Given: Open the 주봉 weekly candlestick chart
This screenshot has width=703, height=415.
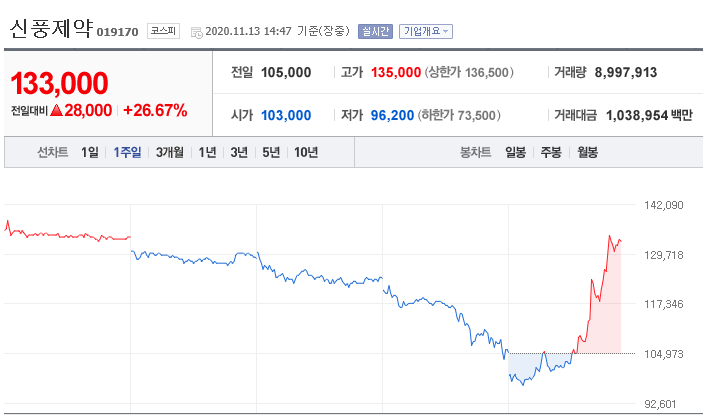Looking at the screenshot, I should tap(551, 152).
